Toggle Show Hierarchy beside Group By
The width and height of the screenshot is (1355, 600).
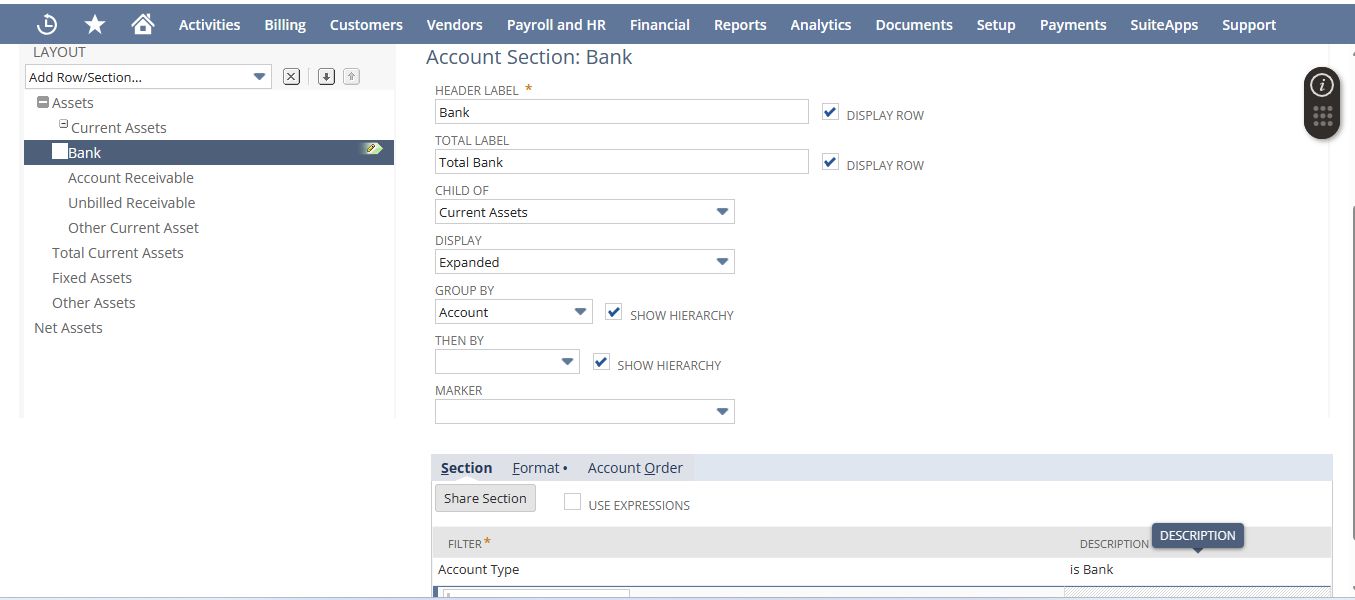coord(614,312)
